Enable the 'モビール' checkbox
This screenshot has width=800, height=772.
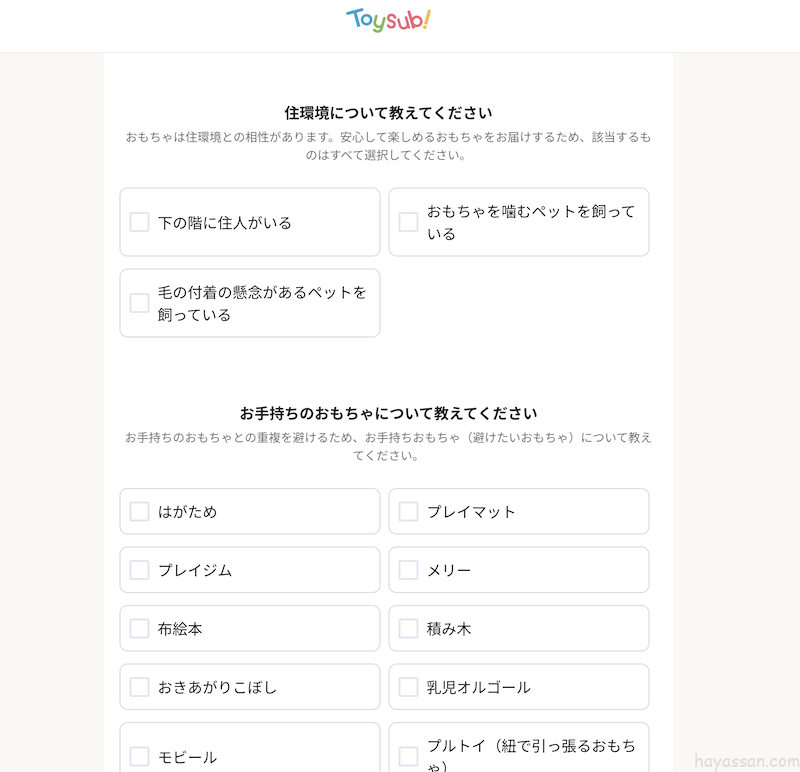pyautogui.click(x=140, y=756)
